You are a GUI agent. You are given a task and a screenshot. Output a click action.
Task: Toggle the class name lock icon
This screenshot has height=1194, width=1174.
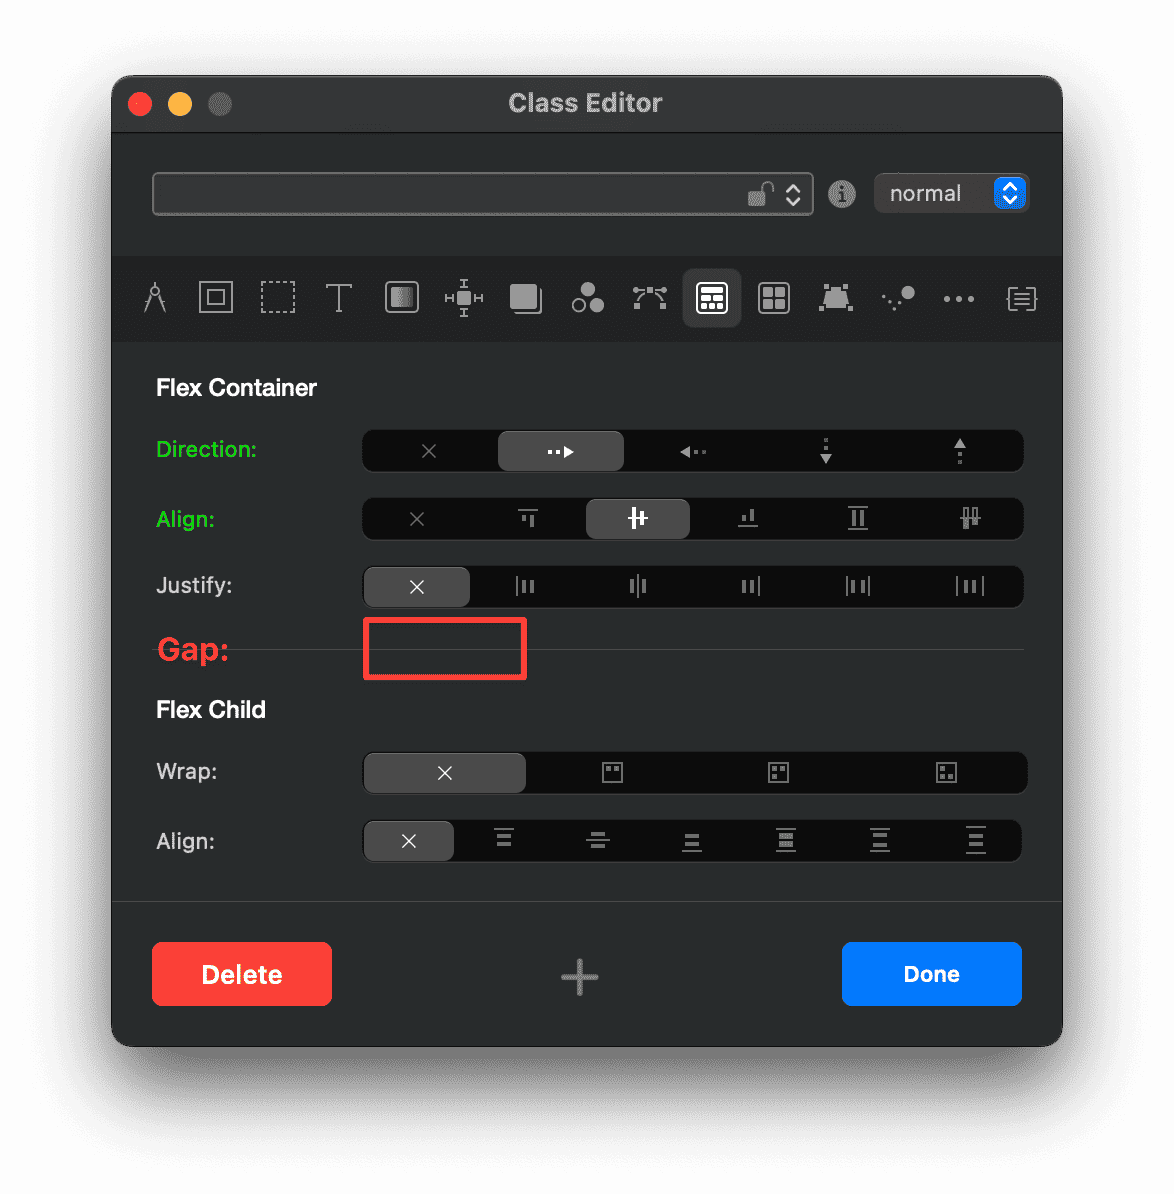click(x=761, y=194)
